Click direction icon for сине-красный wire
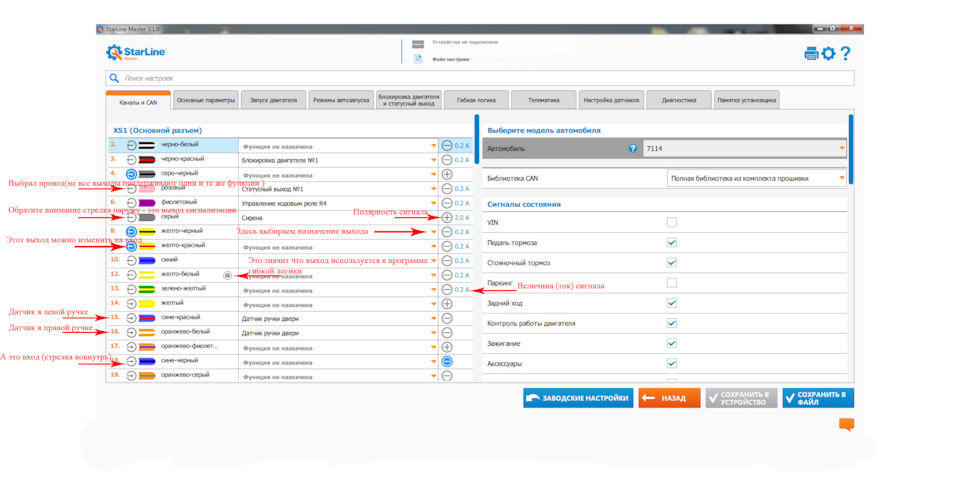 (x=131, y=318)
